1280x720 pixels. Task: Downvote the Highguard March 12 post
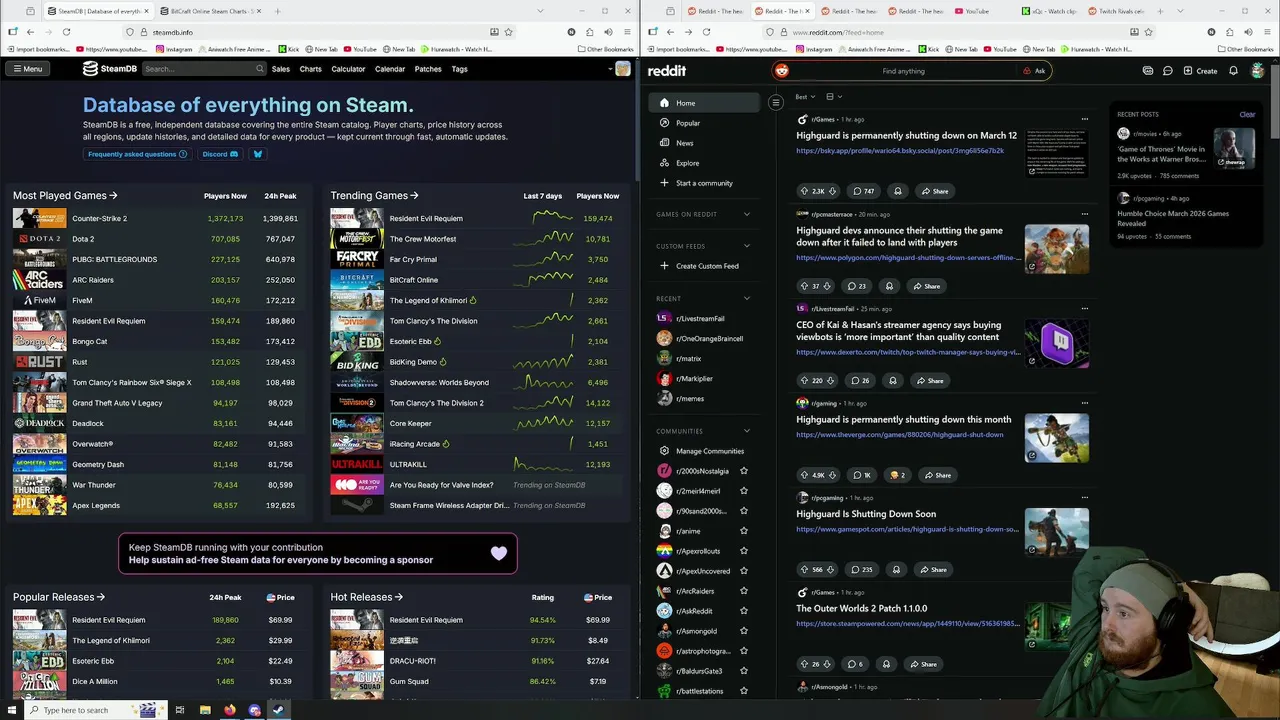pyautogui.click(x=833, y=191)
